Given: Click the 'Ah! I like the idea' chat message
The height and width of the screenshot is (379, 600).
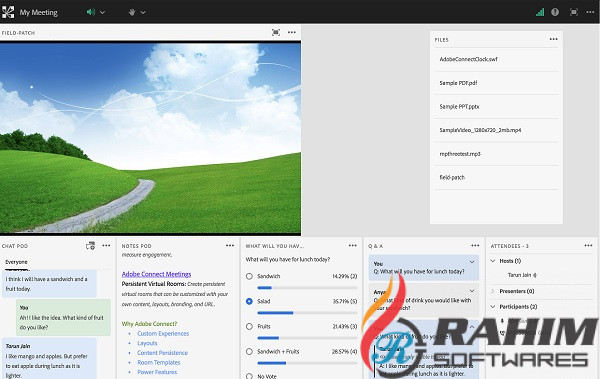Looking at the screenshot, I should 63,317.
